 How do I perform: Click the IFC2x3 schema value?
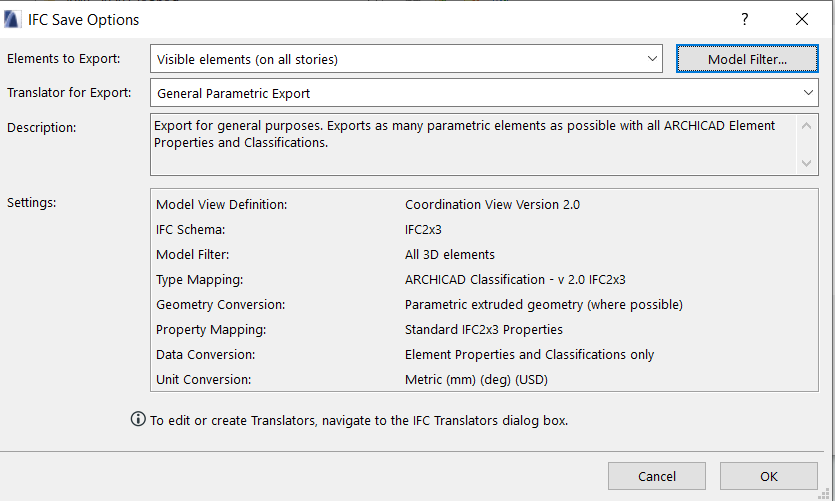[x=423, y=229]
